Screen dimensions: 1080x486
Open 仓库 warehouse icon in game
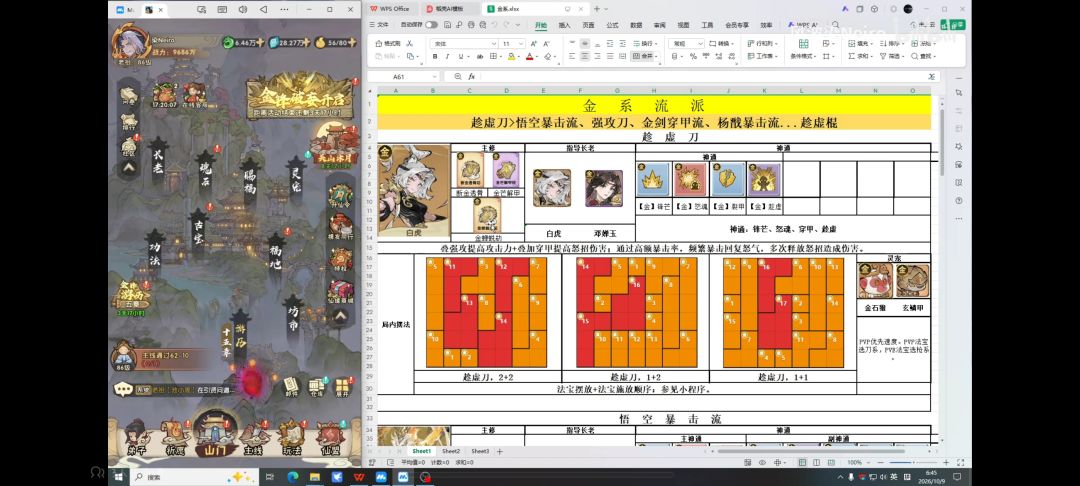(x=316, y=387)
